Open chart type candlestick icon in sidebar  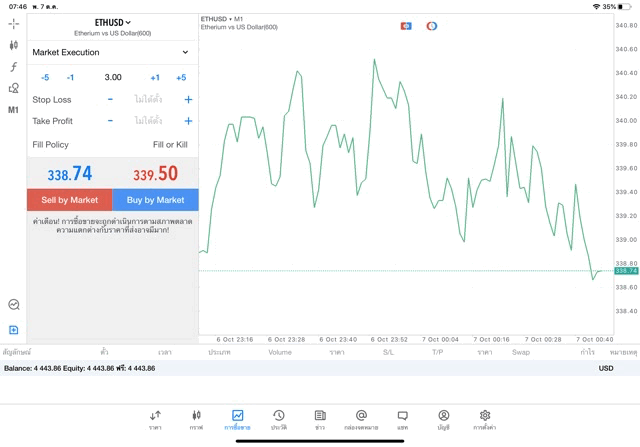pos(14,45)
